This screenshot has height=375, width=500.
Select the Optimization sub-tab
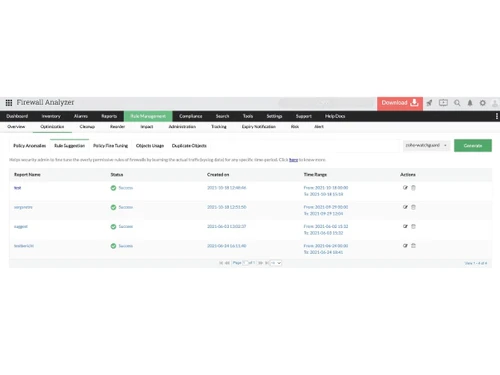coord(52,127)
